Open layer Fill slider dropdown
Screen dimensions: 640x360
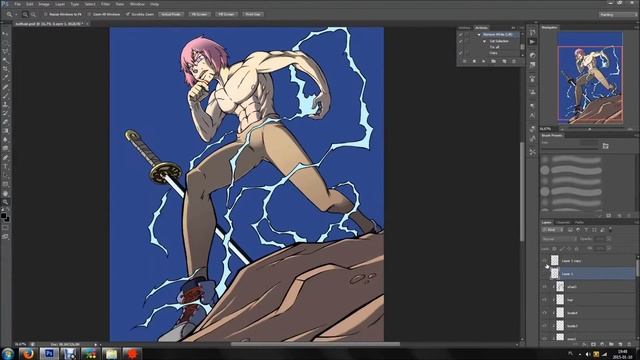click(609, 248)
